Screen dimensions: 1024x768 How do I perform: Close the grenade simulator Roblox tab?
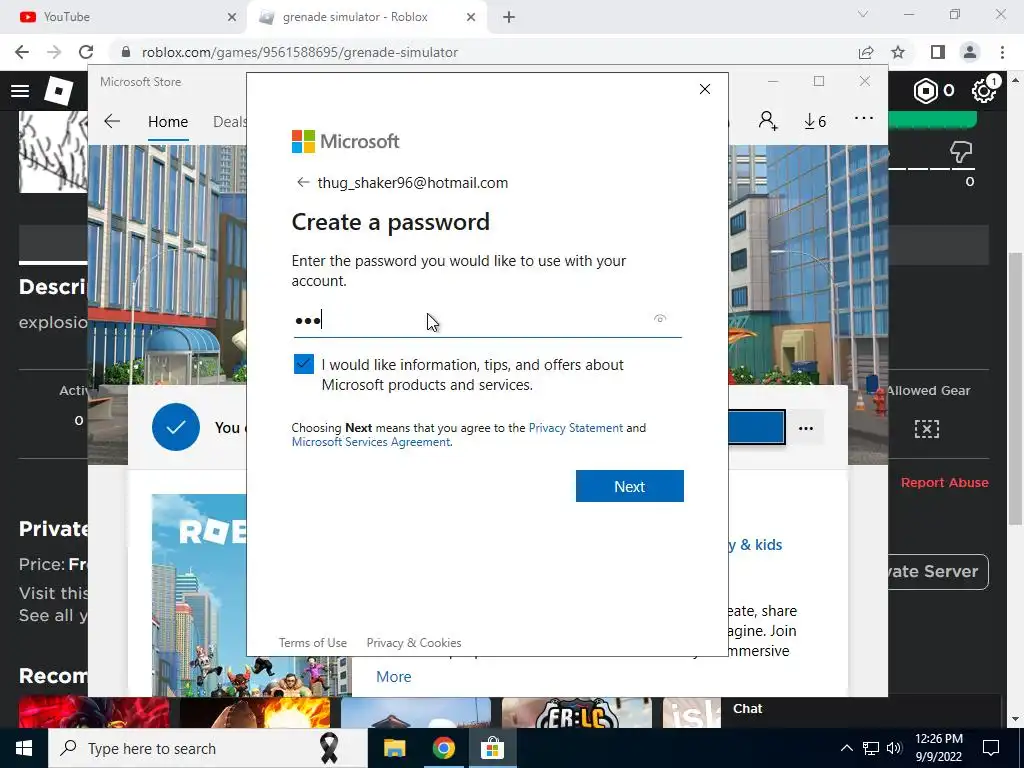(x=471, y=17)
